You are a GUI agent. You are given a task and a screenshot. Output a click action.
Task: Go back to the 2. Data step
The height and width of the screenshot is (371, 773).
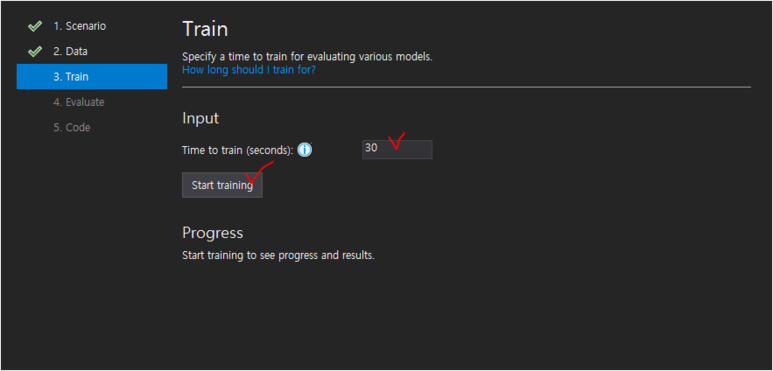(x=70, y=51)
